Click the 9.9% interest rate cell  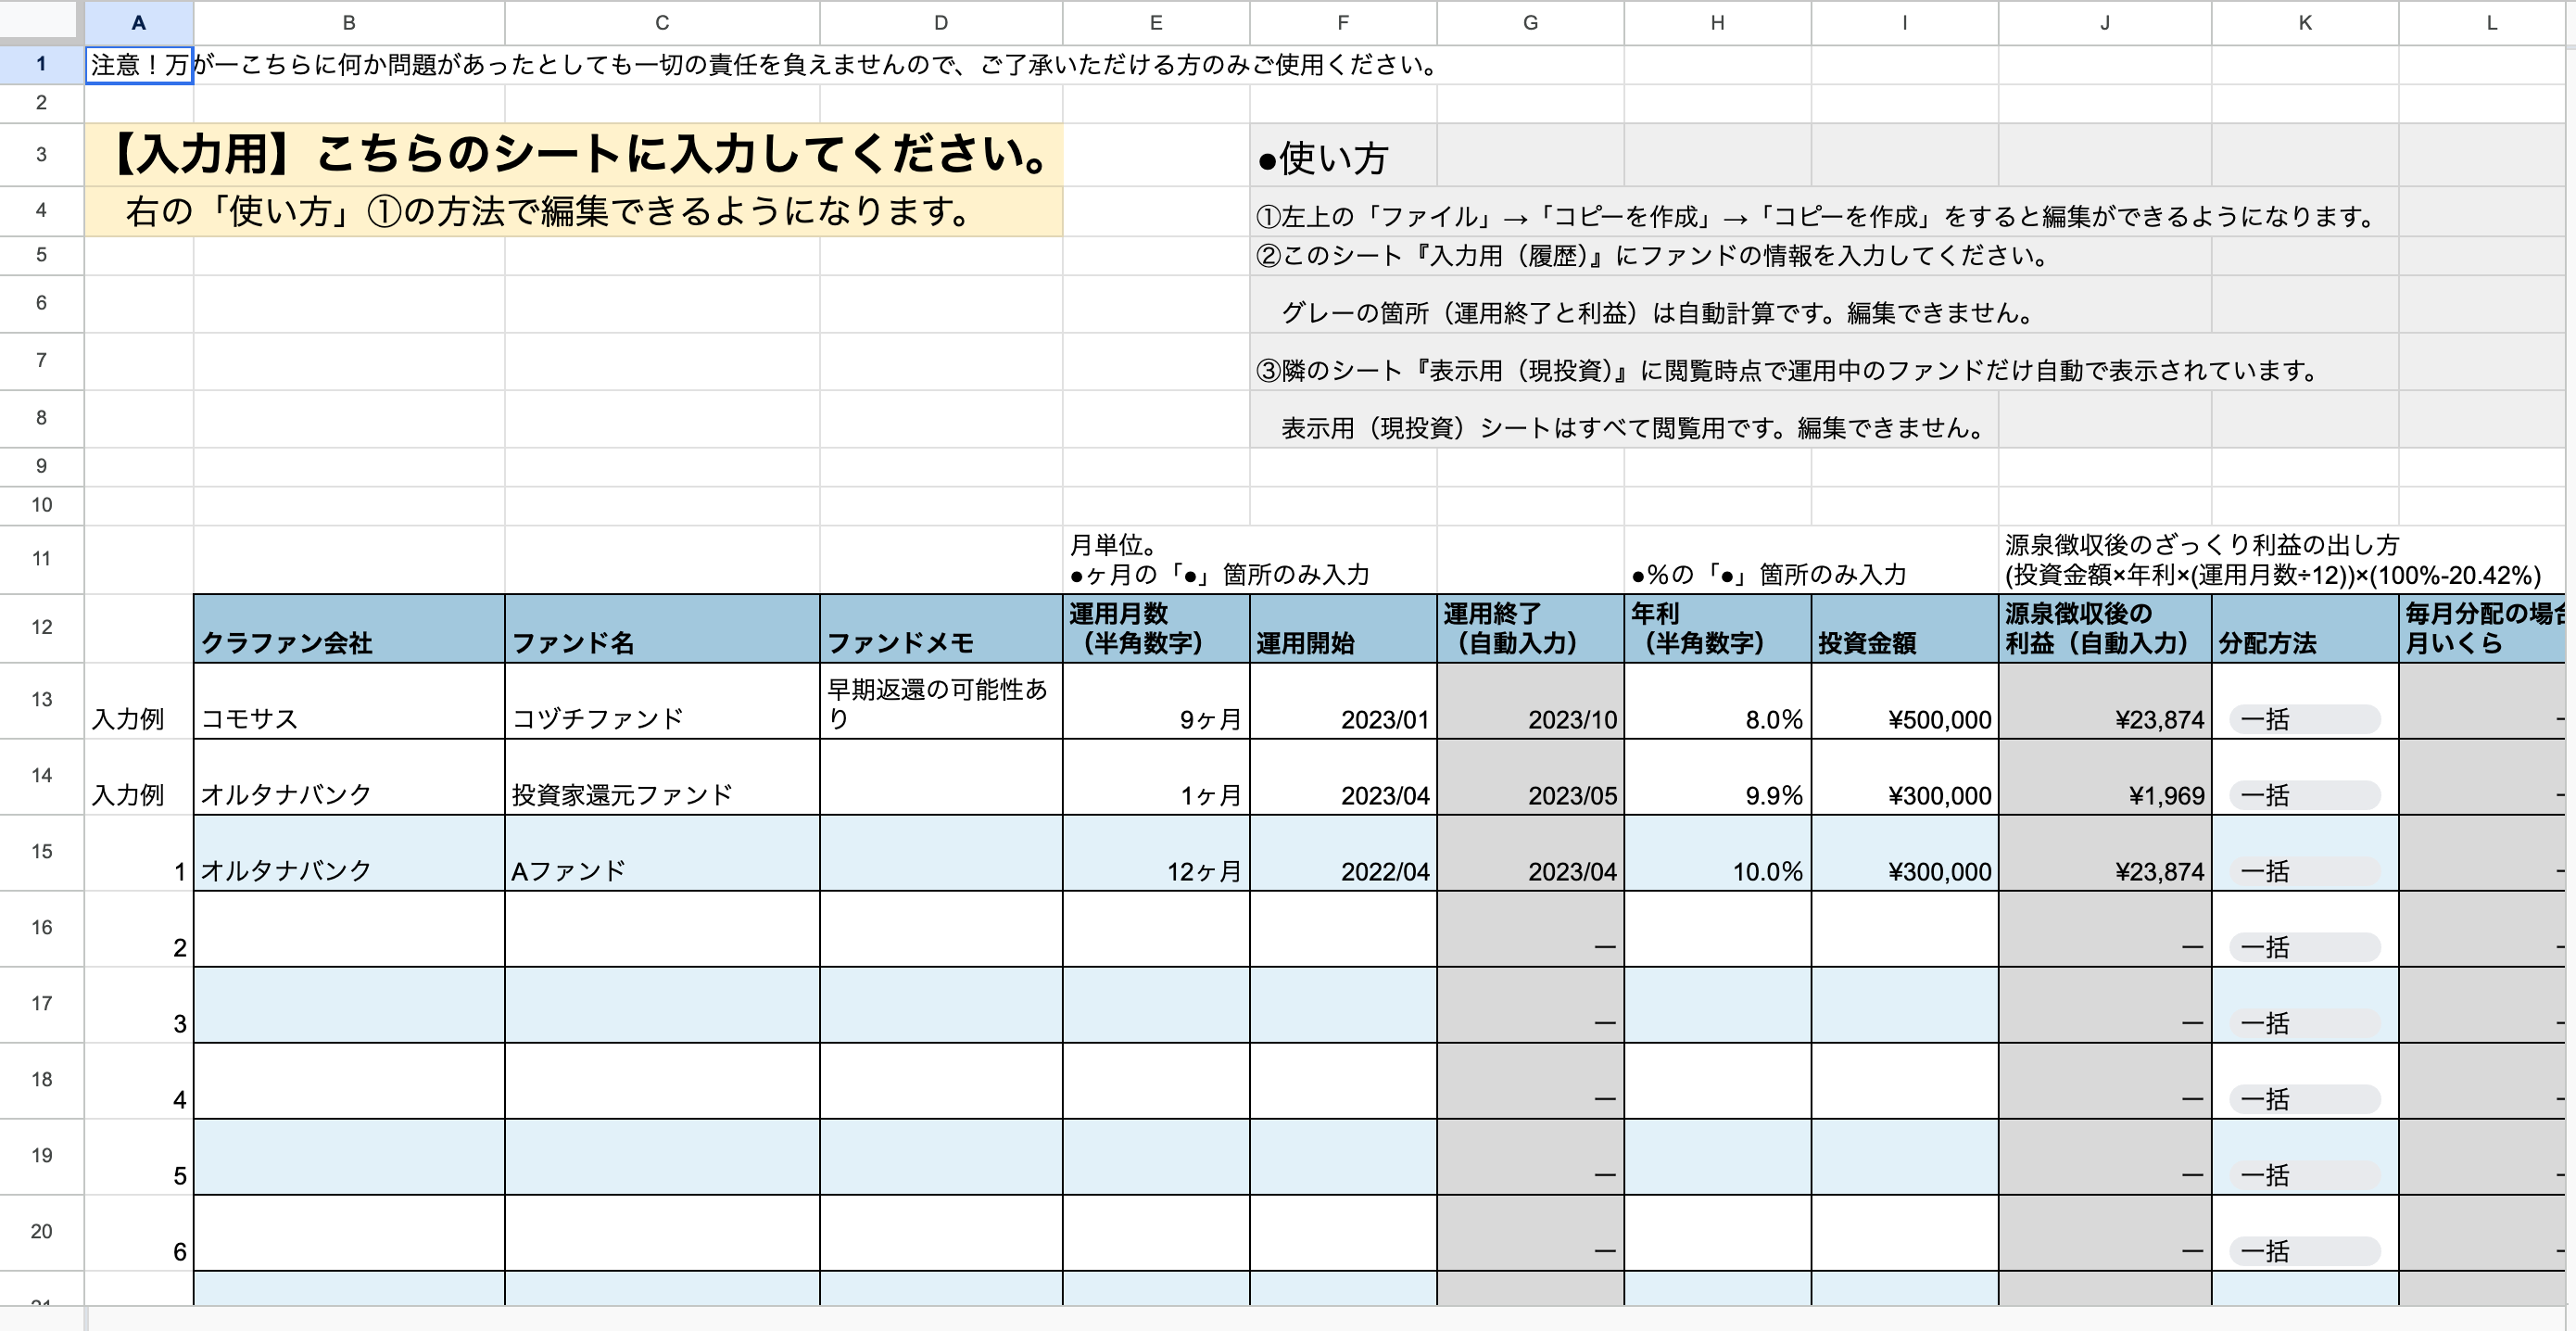click(1717, 777)
